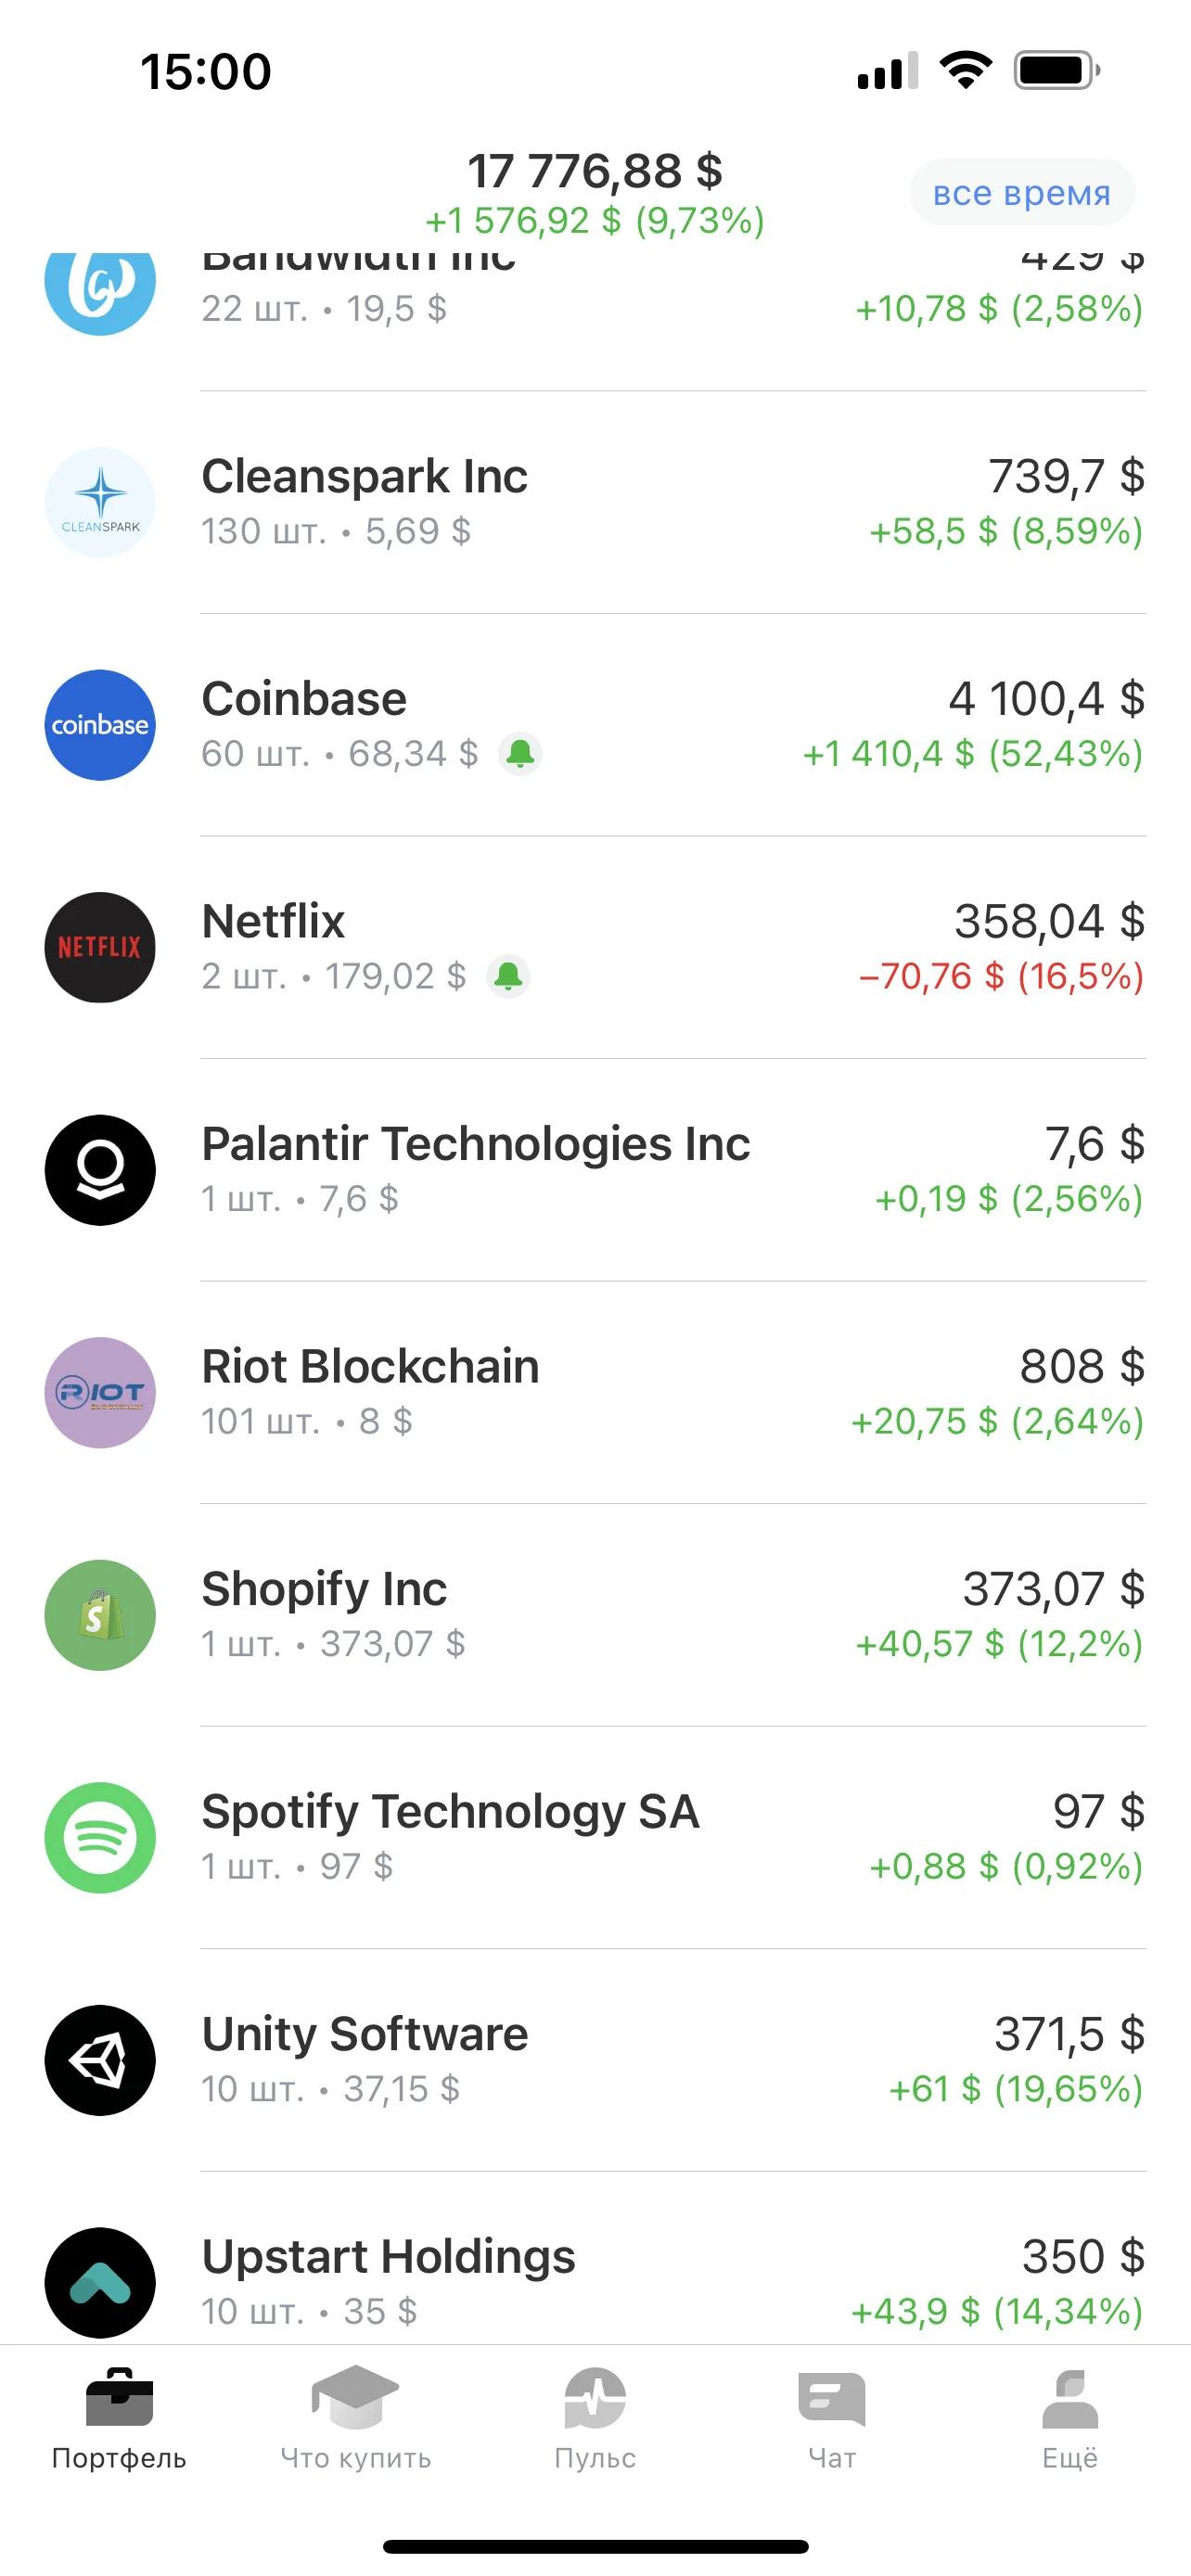The height and width of the screenshot is (2576, 1191).
Task: Tap the Netflix logo icon
Action: pyautogui.click(x=100, y=947)
